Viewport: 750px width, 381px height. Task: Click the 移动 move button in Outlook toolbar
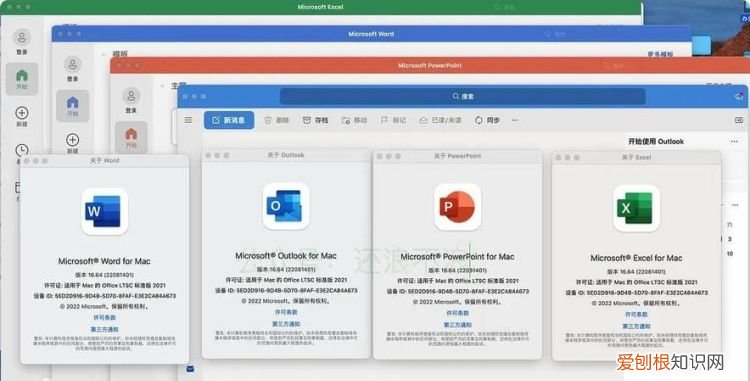tap(354, 120)
